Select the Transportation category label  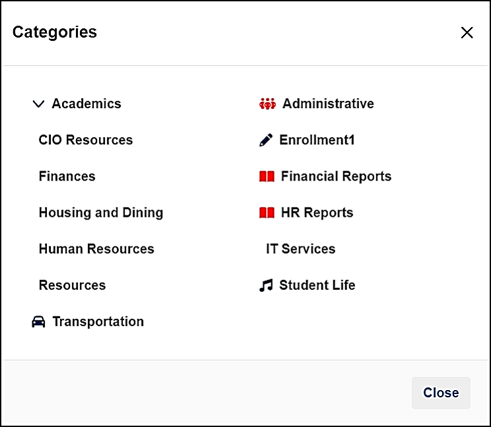[x=98, y=322]
